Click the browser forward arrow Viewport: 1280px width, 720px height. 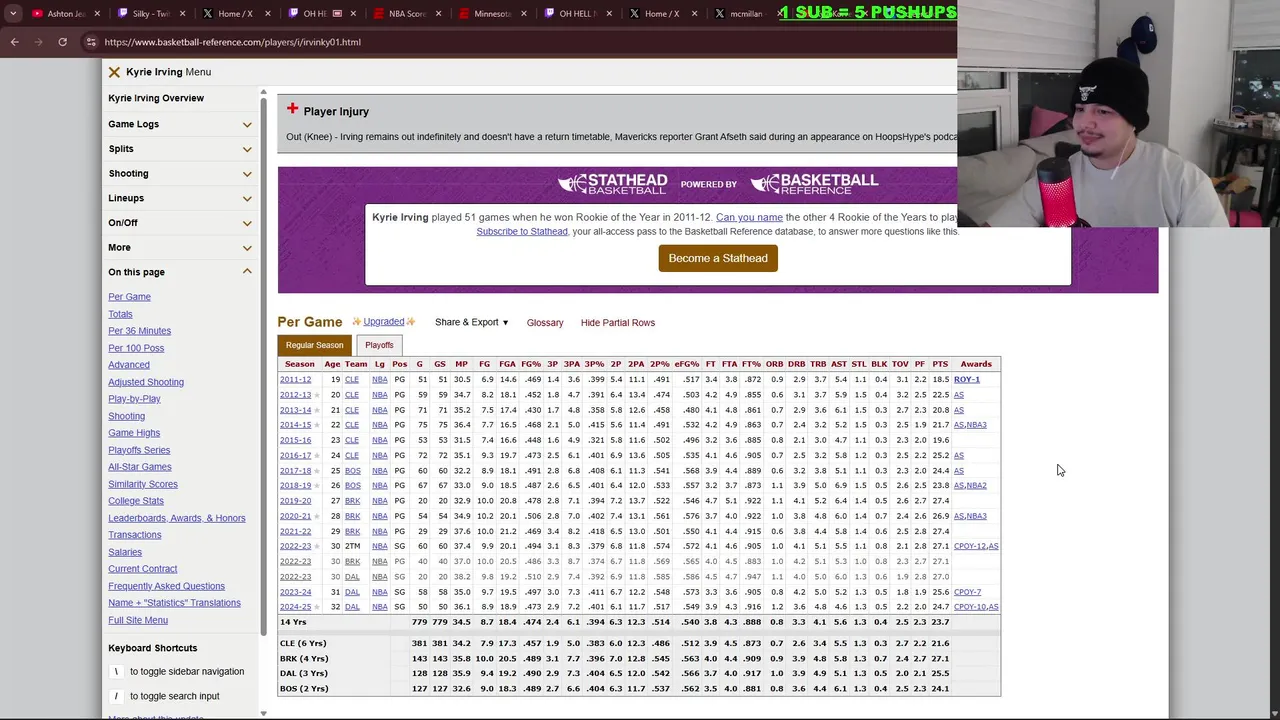point(39,42)
